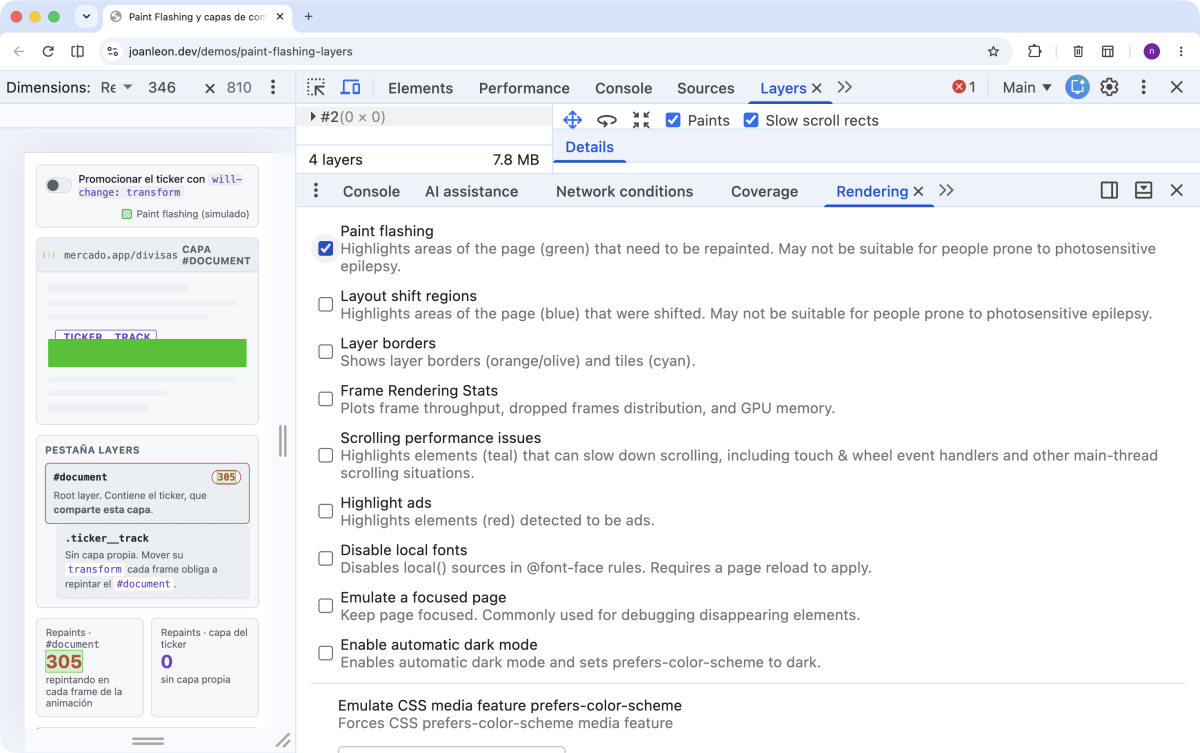Click the reset transform icon in Layers

pos(641,120)
